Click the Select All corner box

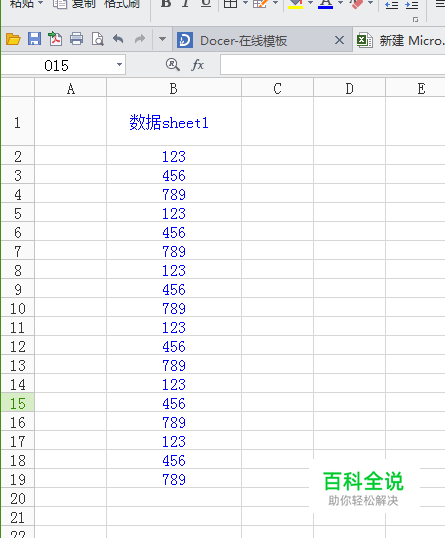(x=17, y=87)
